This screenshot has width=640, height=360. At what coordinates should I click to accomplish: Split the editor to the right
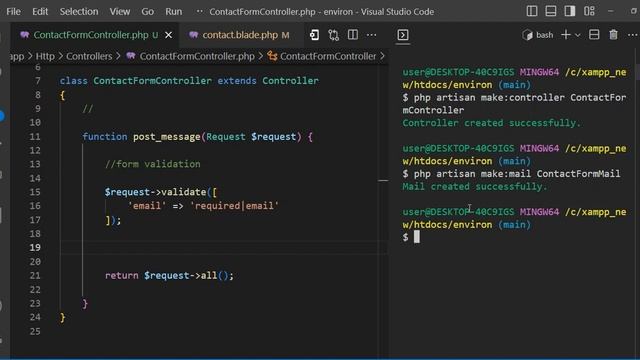tap(353, 35)
